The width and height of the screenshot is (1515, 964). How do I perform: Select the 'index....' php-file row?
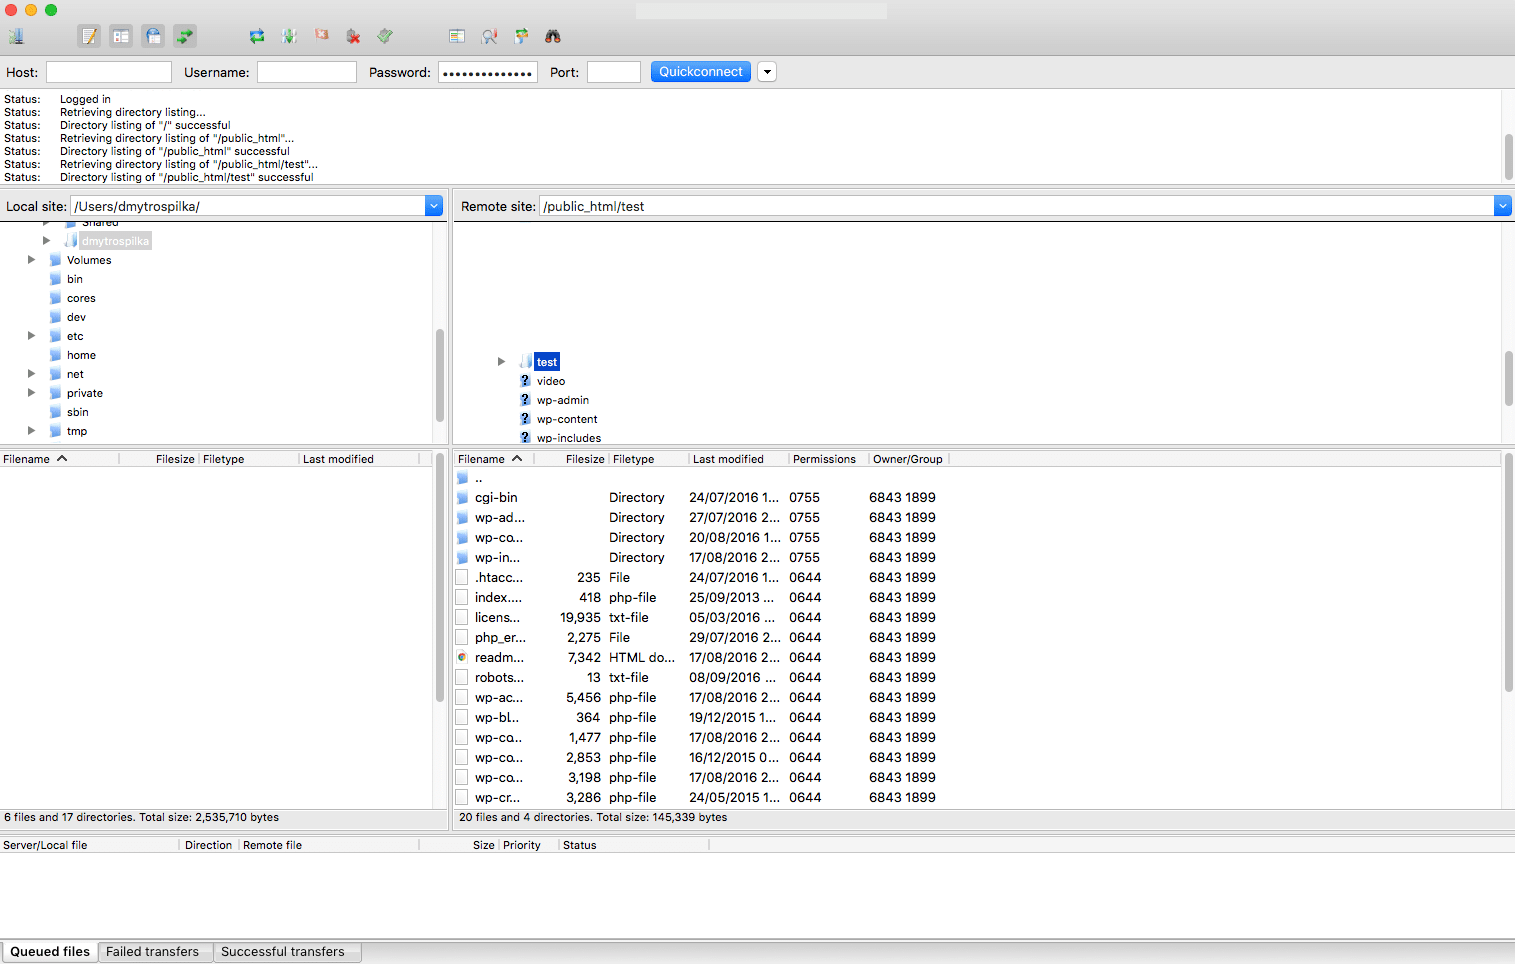977,597
